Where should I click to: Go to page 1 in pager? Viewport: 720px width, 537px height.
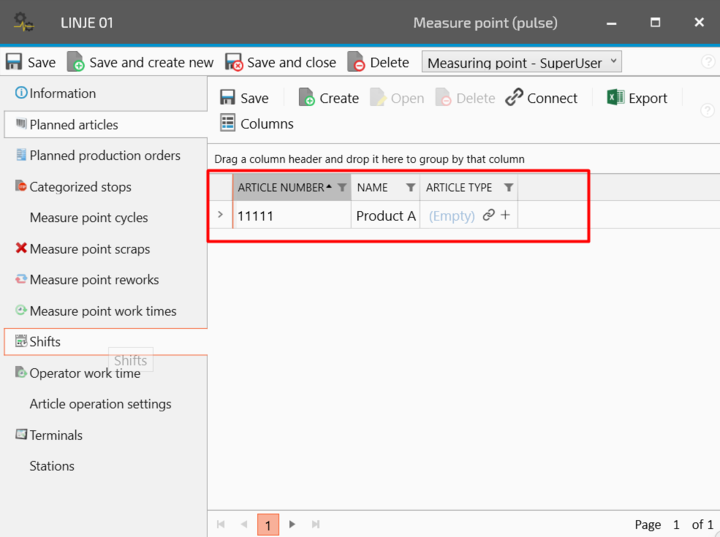pyautogui.click(x=267, y=524)
